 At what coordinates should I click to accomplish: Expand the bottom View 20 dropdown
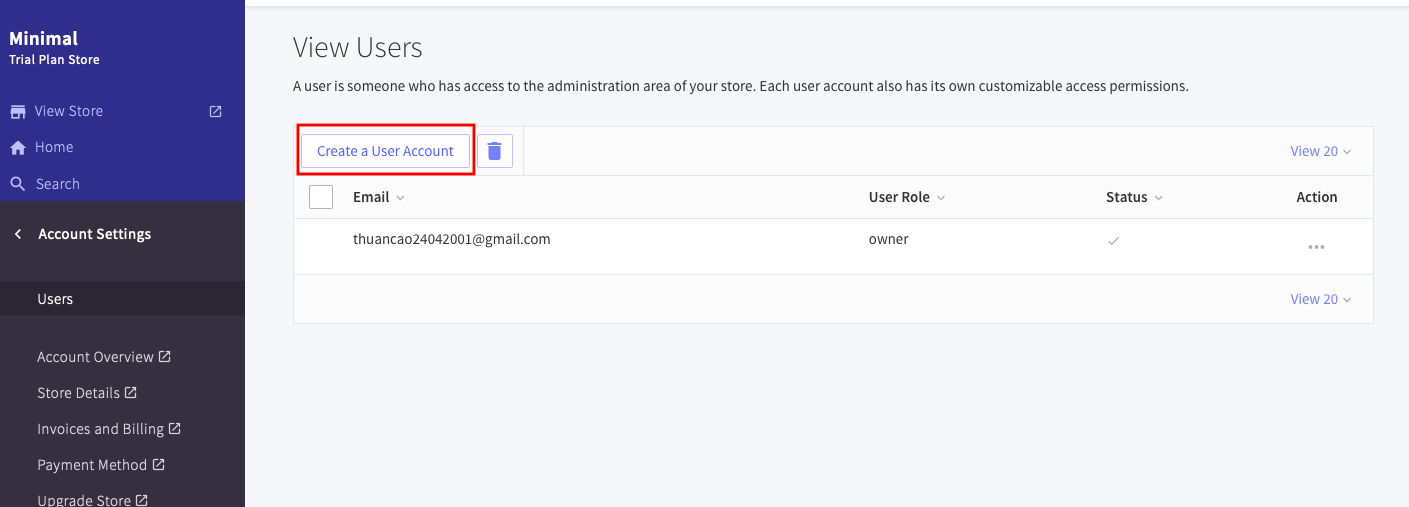pyautogui.click(x=1320, y=299)
